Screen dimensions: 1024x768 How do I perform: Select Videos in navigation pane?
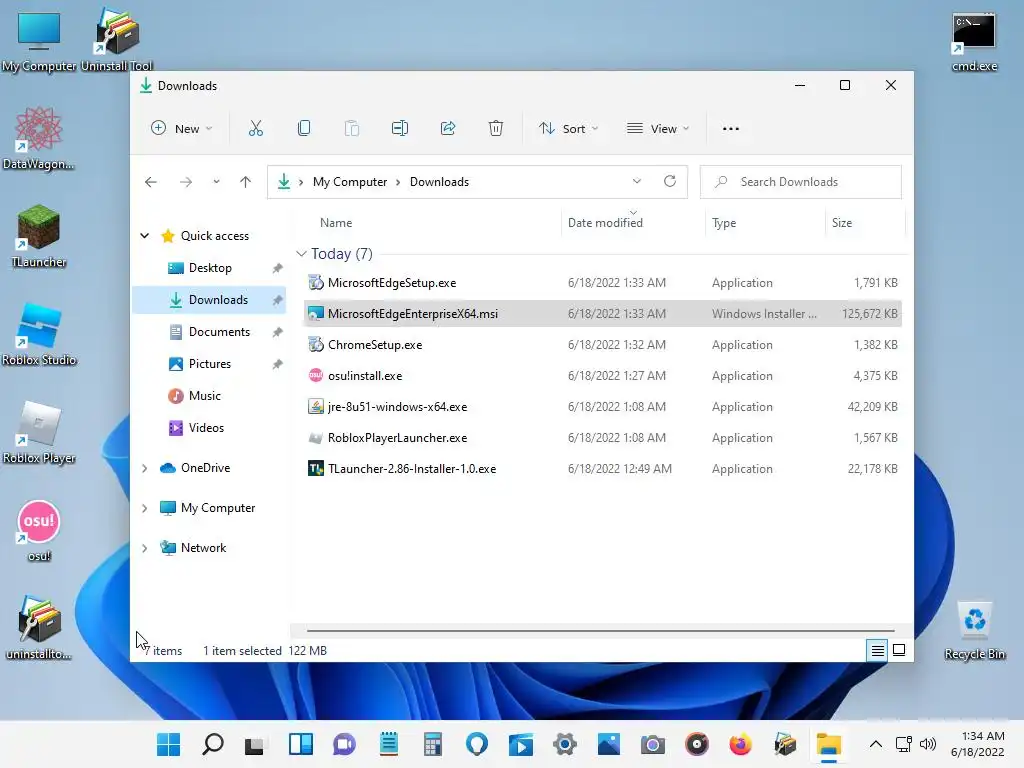tap(209, 428)
